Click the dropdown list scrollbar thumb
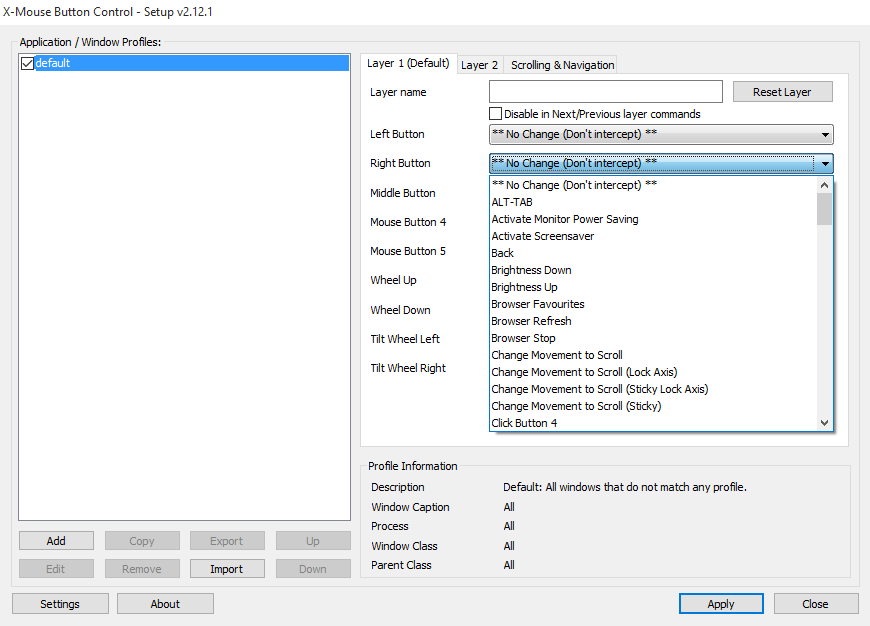 click(x=825, y=209)
